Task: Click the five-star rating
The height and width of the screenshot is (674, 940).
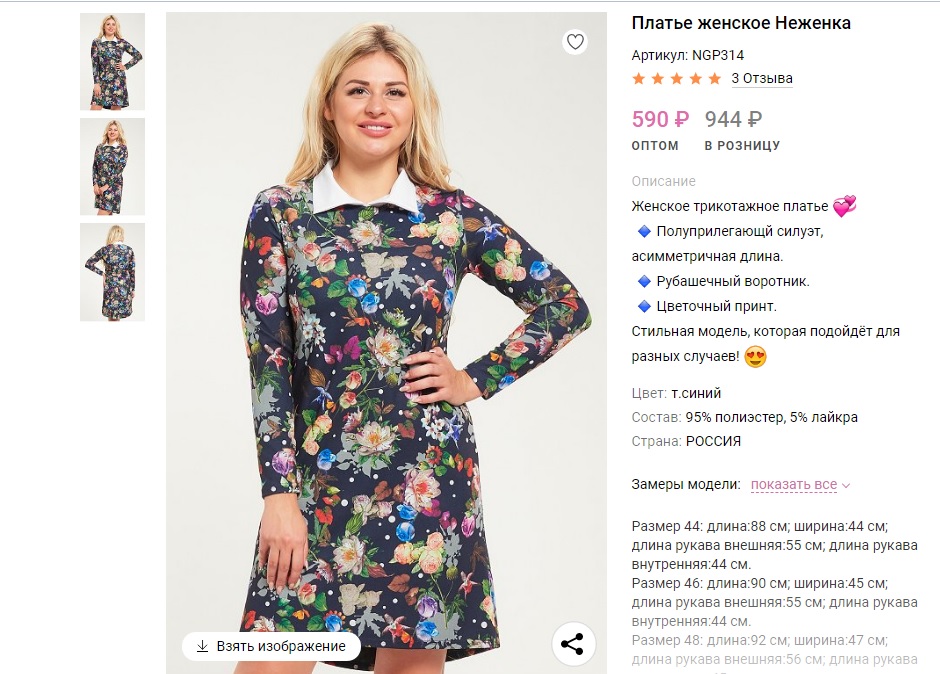Action: coord(676,78)
